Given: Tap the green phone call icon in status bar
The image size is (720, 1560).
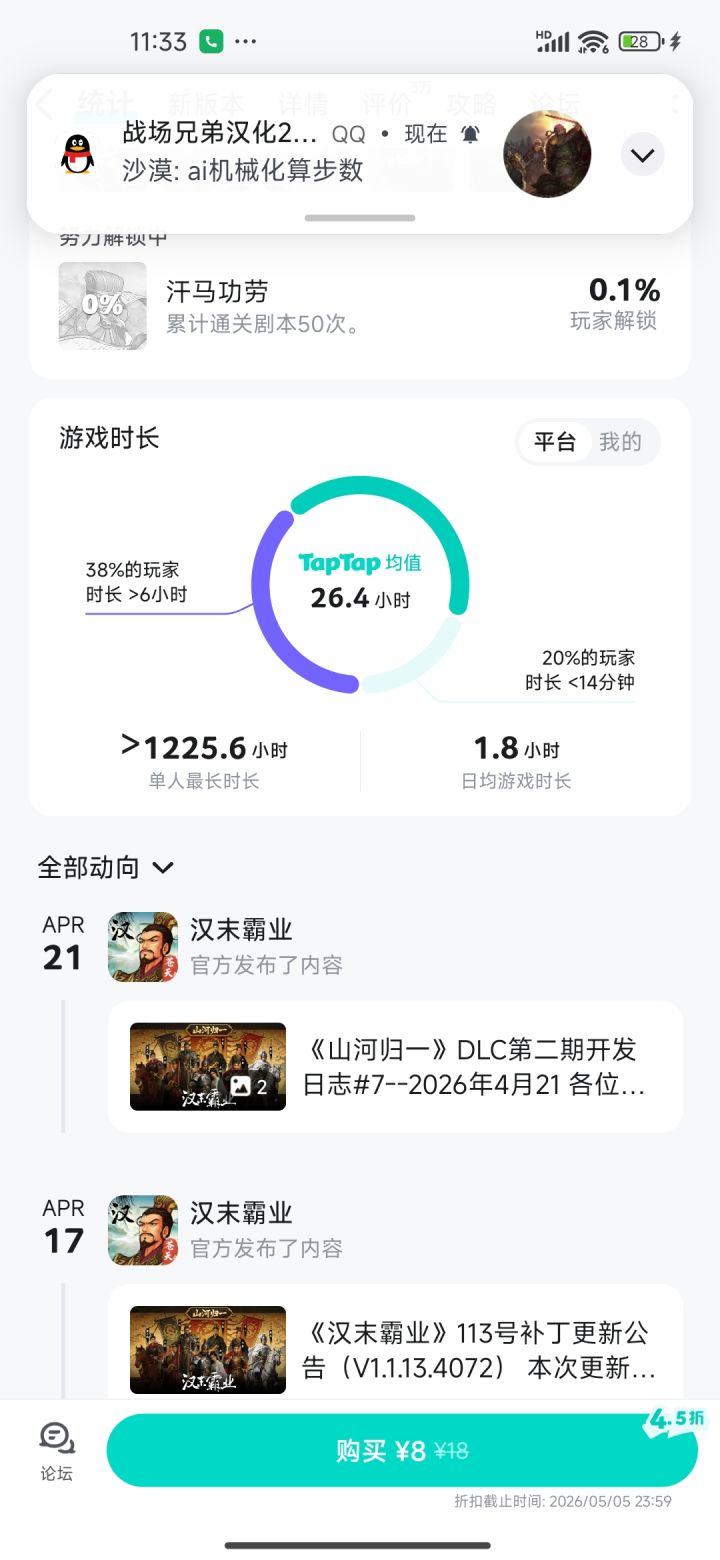Looking at the screenshot, I should (211, 41).
